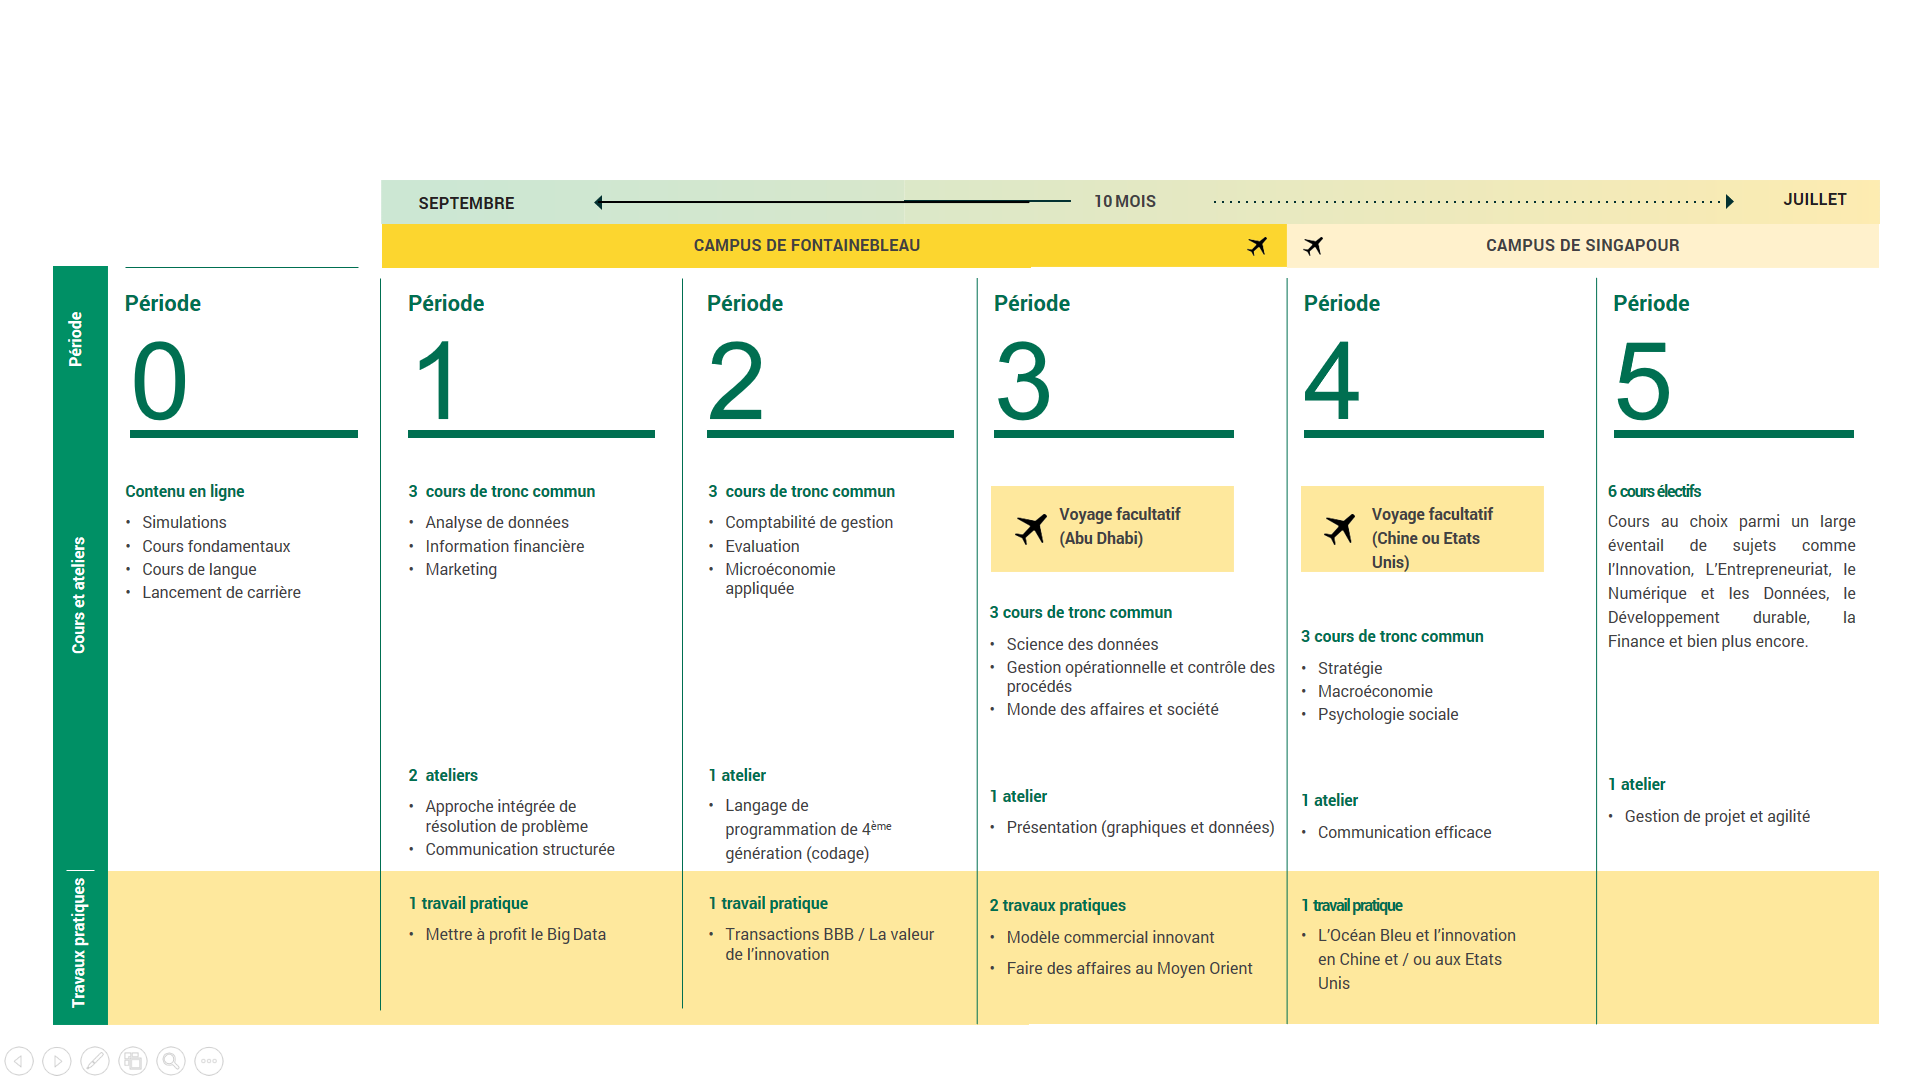1920x1080 pixels.
Task: Click the airplane beside the Chine ou Etats Unis trip
Action: (x=1340, y=528)
